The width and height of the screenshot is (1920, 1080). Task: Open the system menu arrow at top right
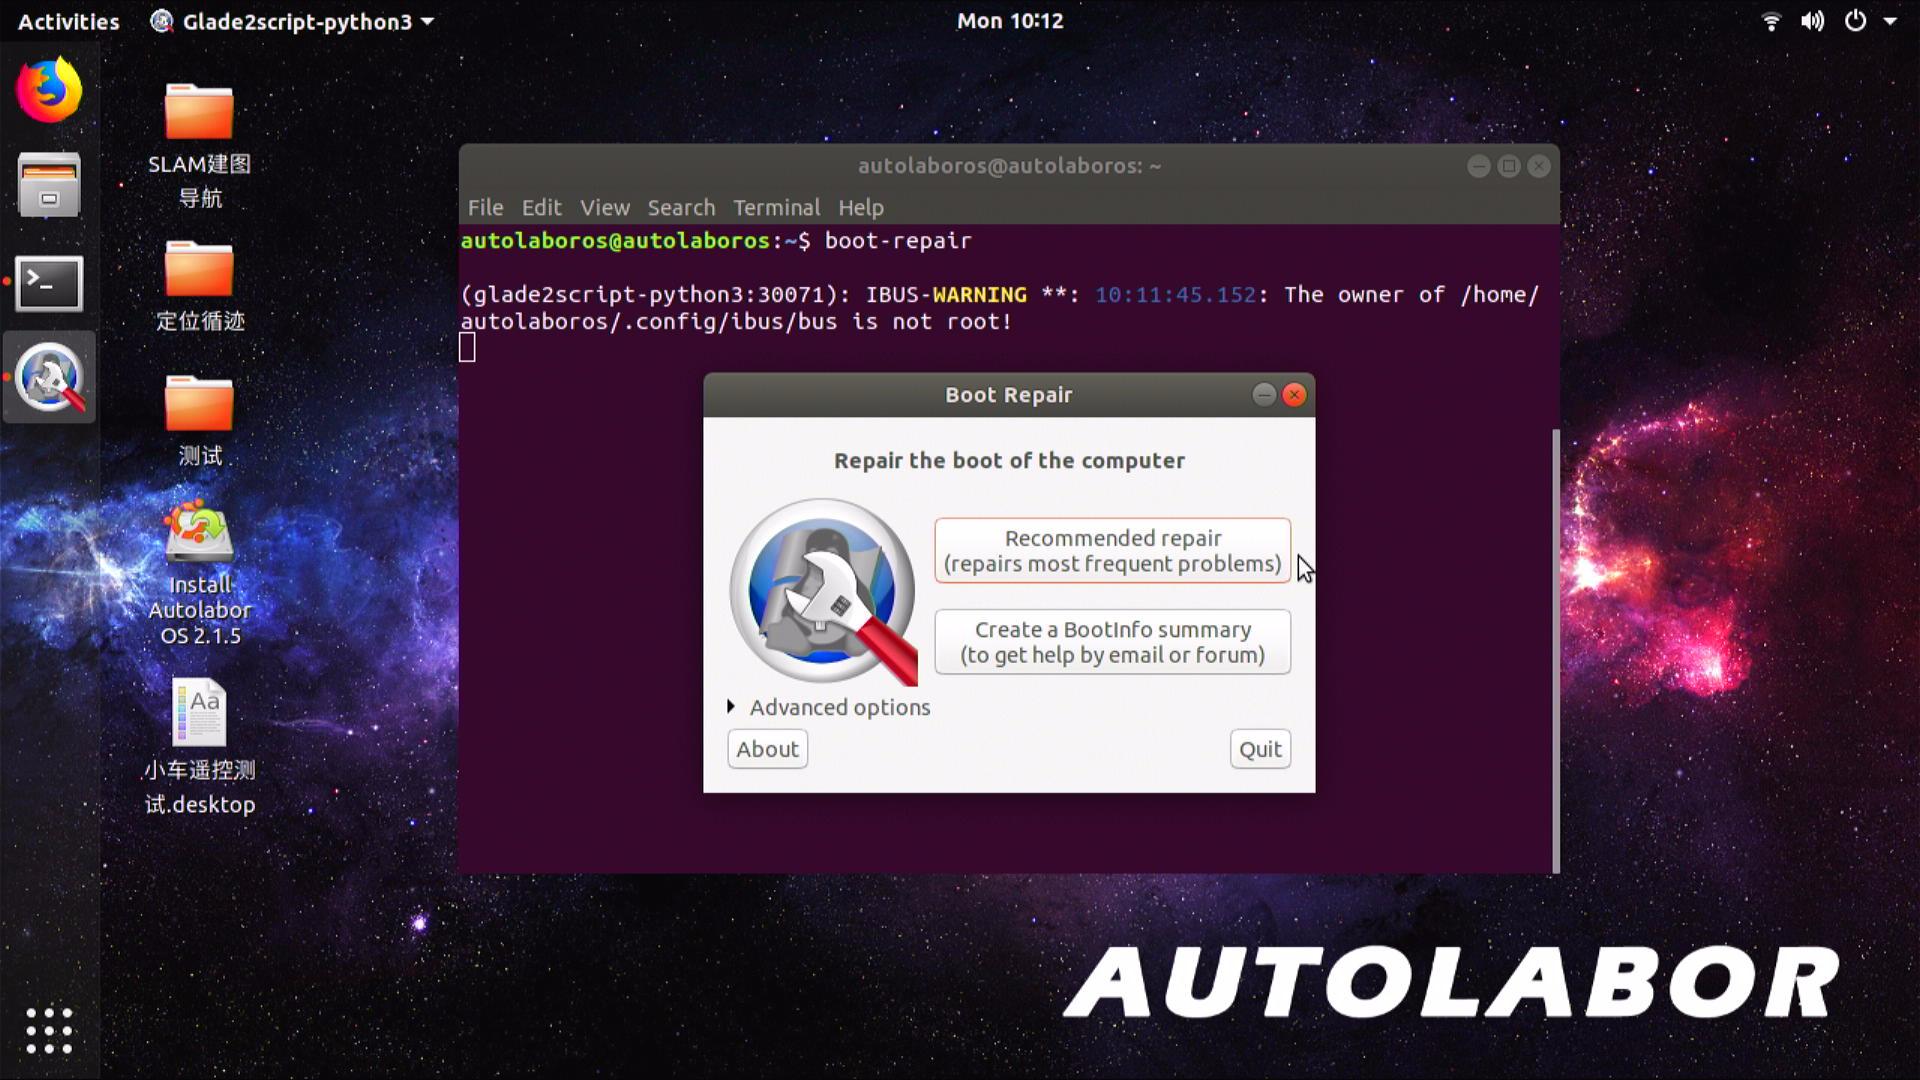1890,21
